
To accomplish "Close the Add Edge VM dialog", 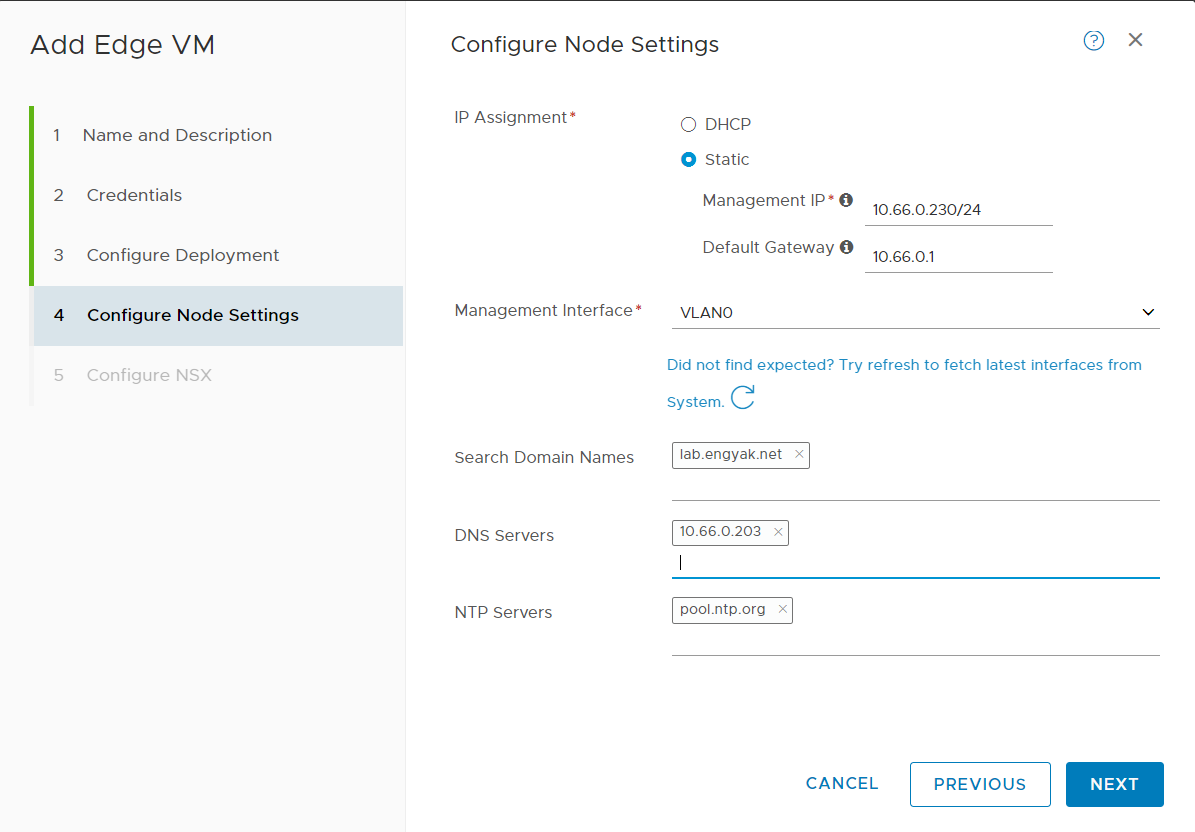I will click(1135, 40).
